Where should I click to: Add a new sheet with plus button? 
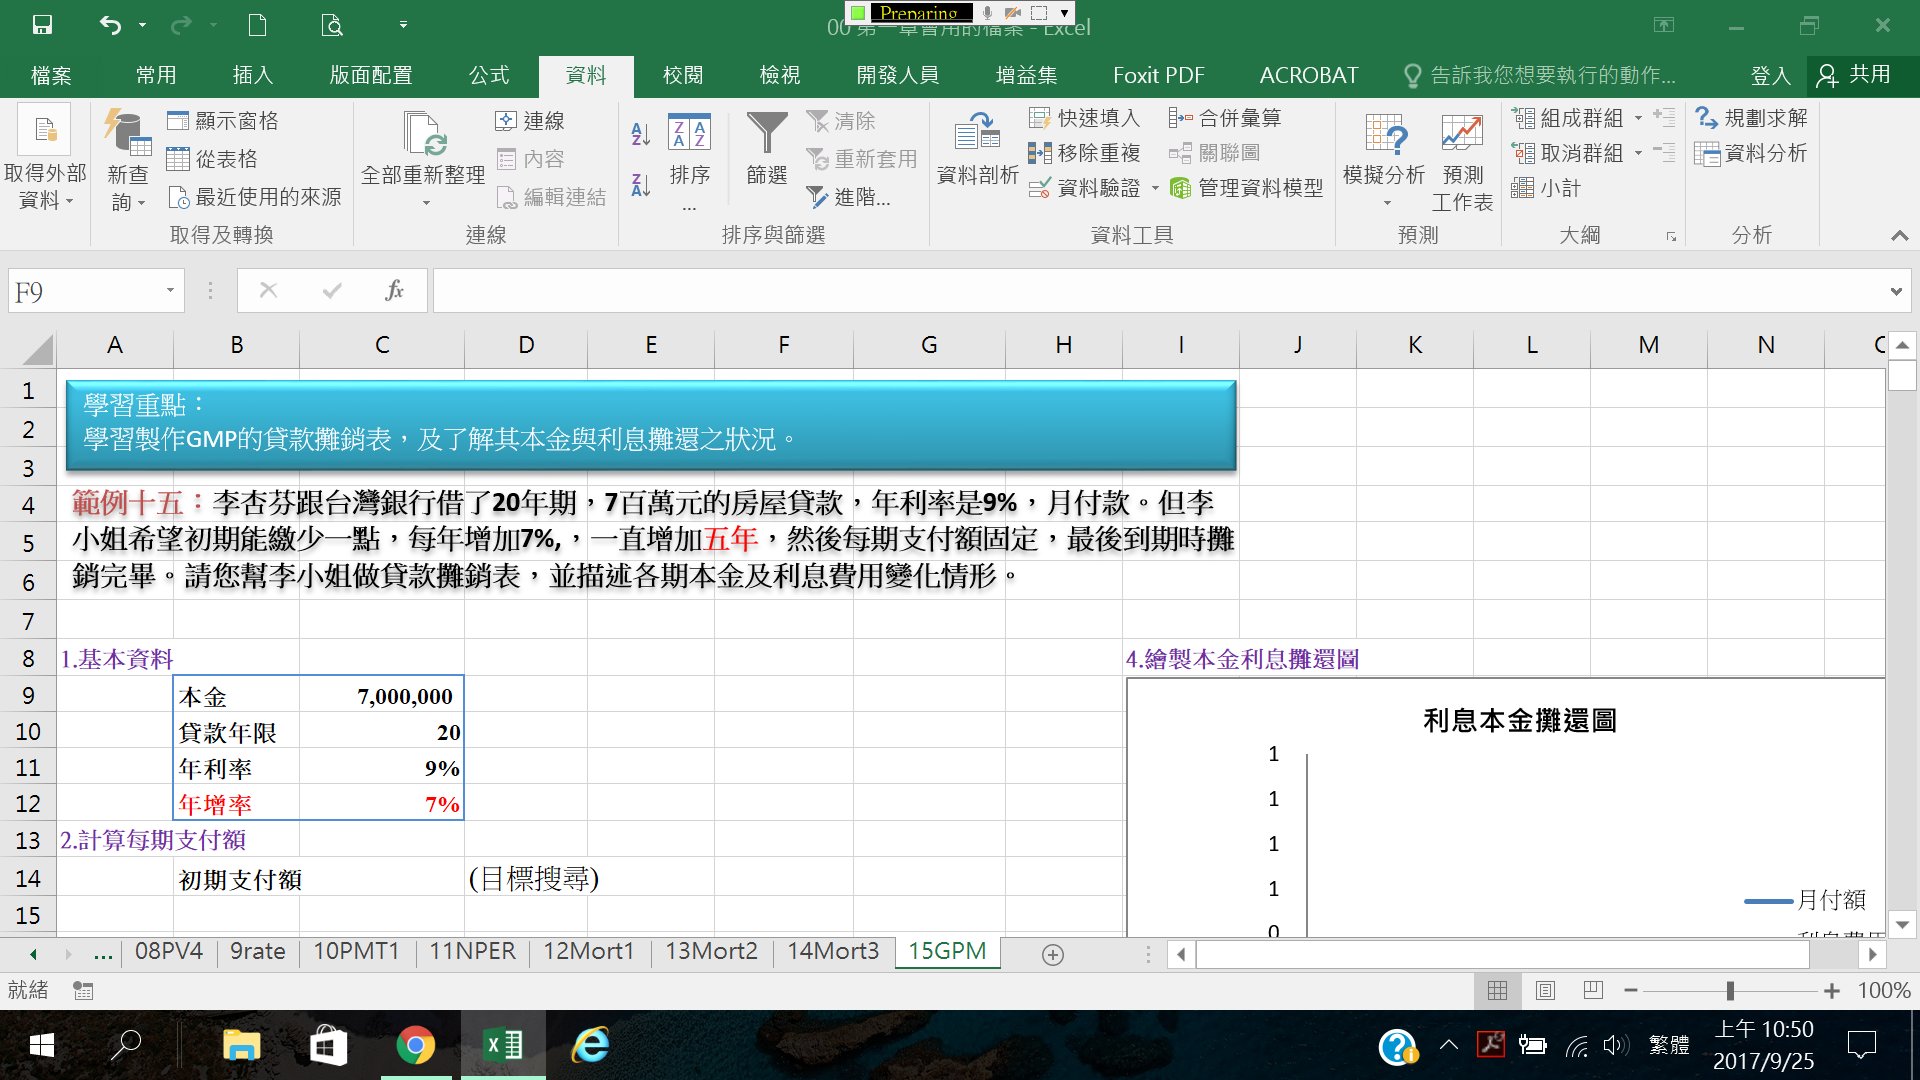1052,955
